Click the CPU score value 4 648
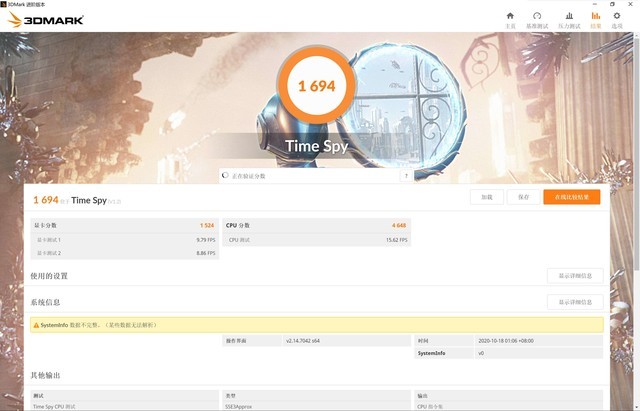Image resolution: width=640 pixels, height=411 pixels. pyautogui.click(x=399, y=225)
